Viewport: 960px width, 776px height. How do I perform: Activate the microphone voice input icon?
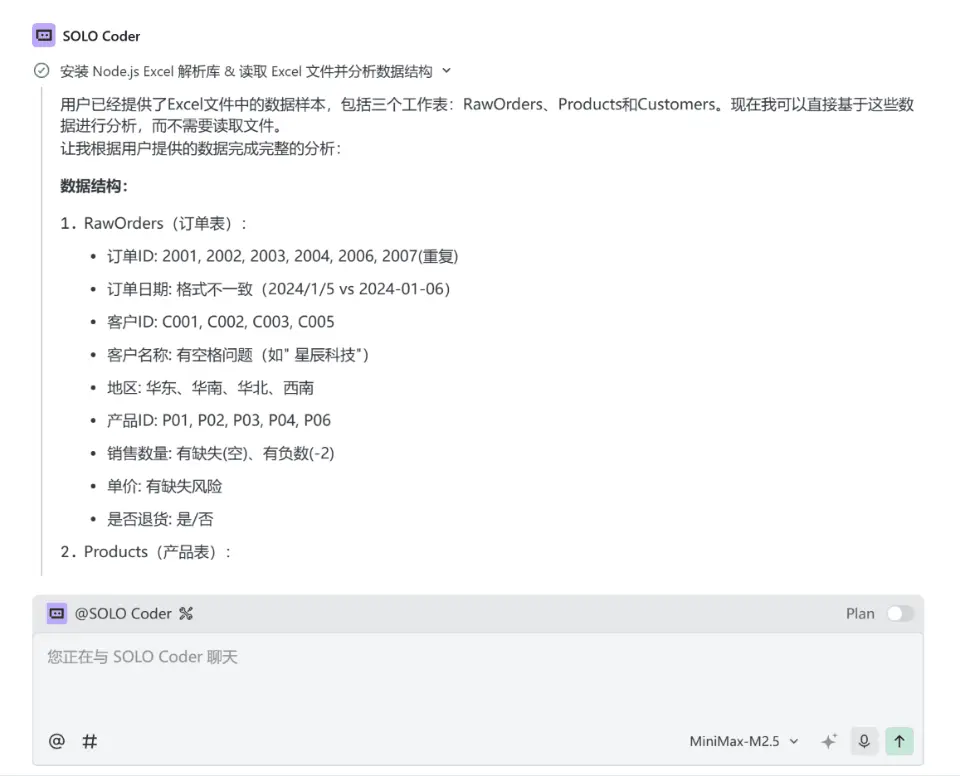[863, 741]
